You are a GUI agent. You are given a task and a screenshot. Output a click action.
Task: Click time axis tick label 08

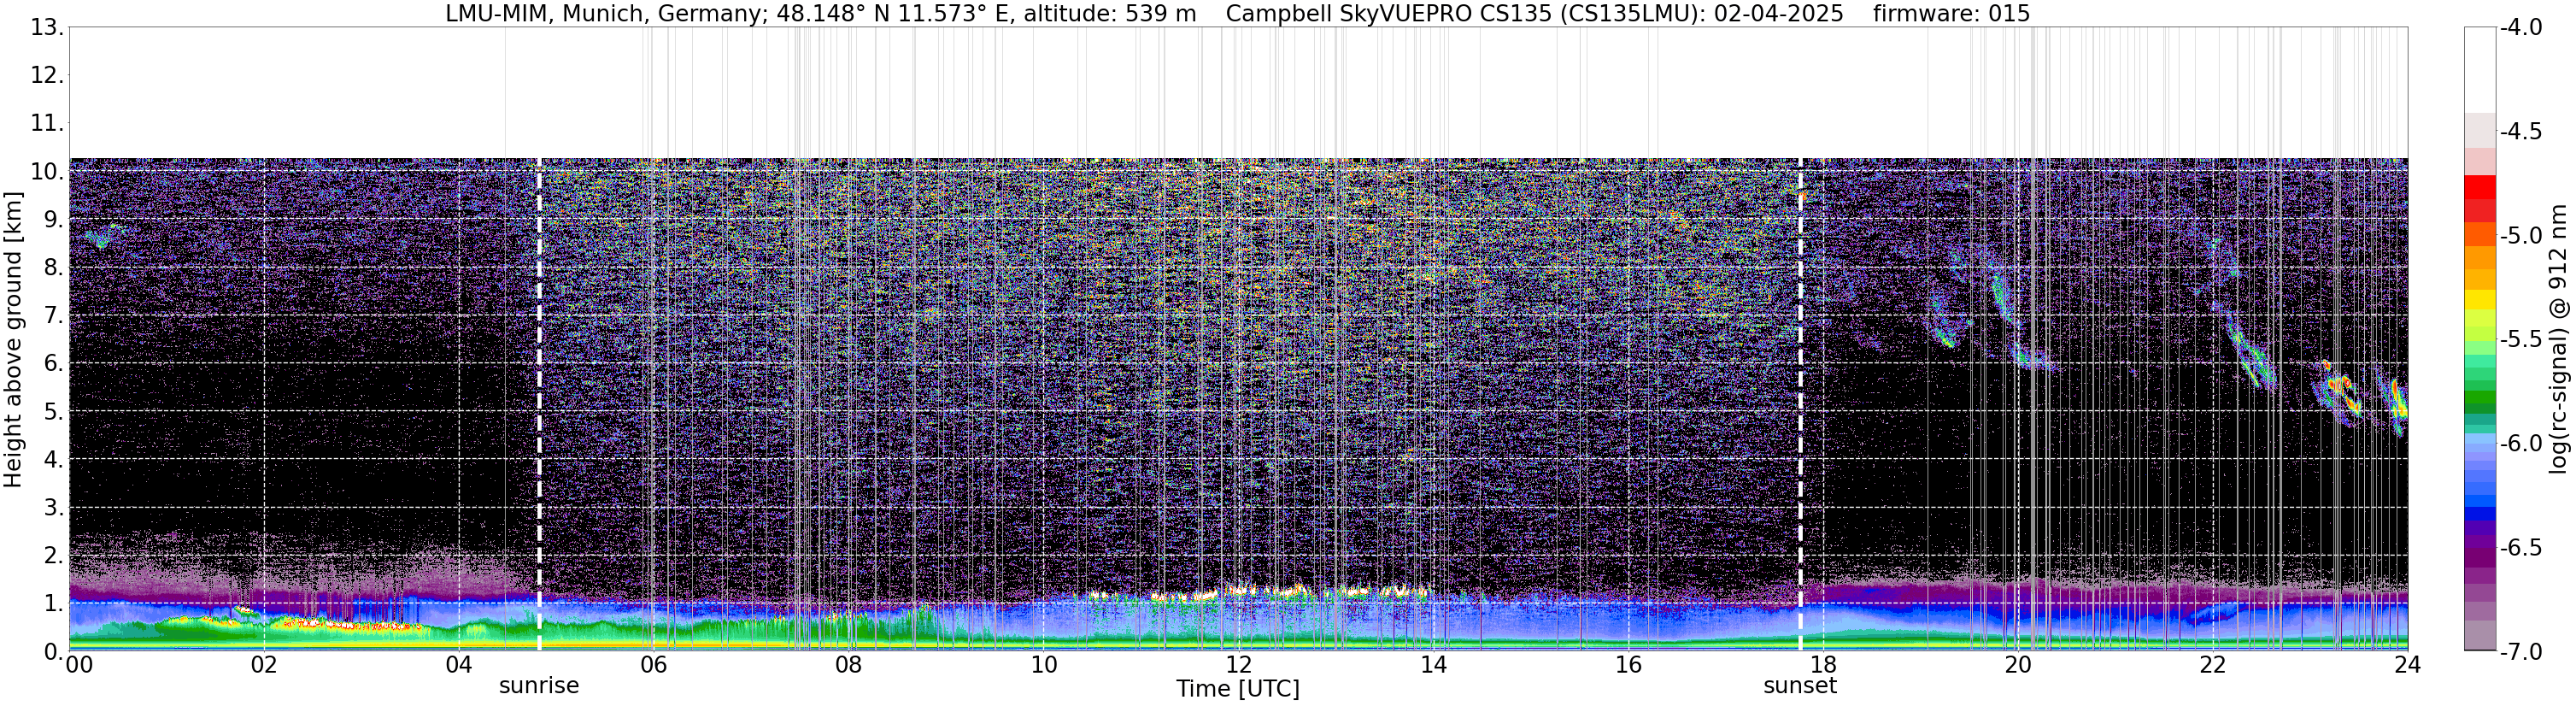tap(848, 666)
